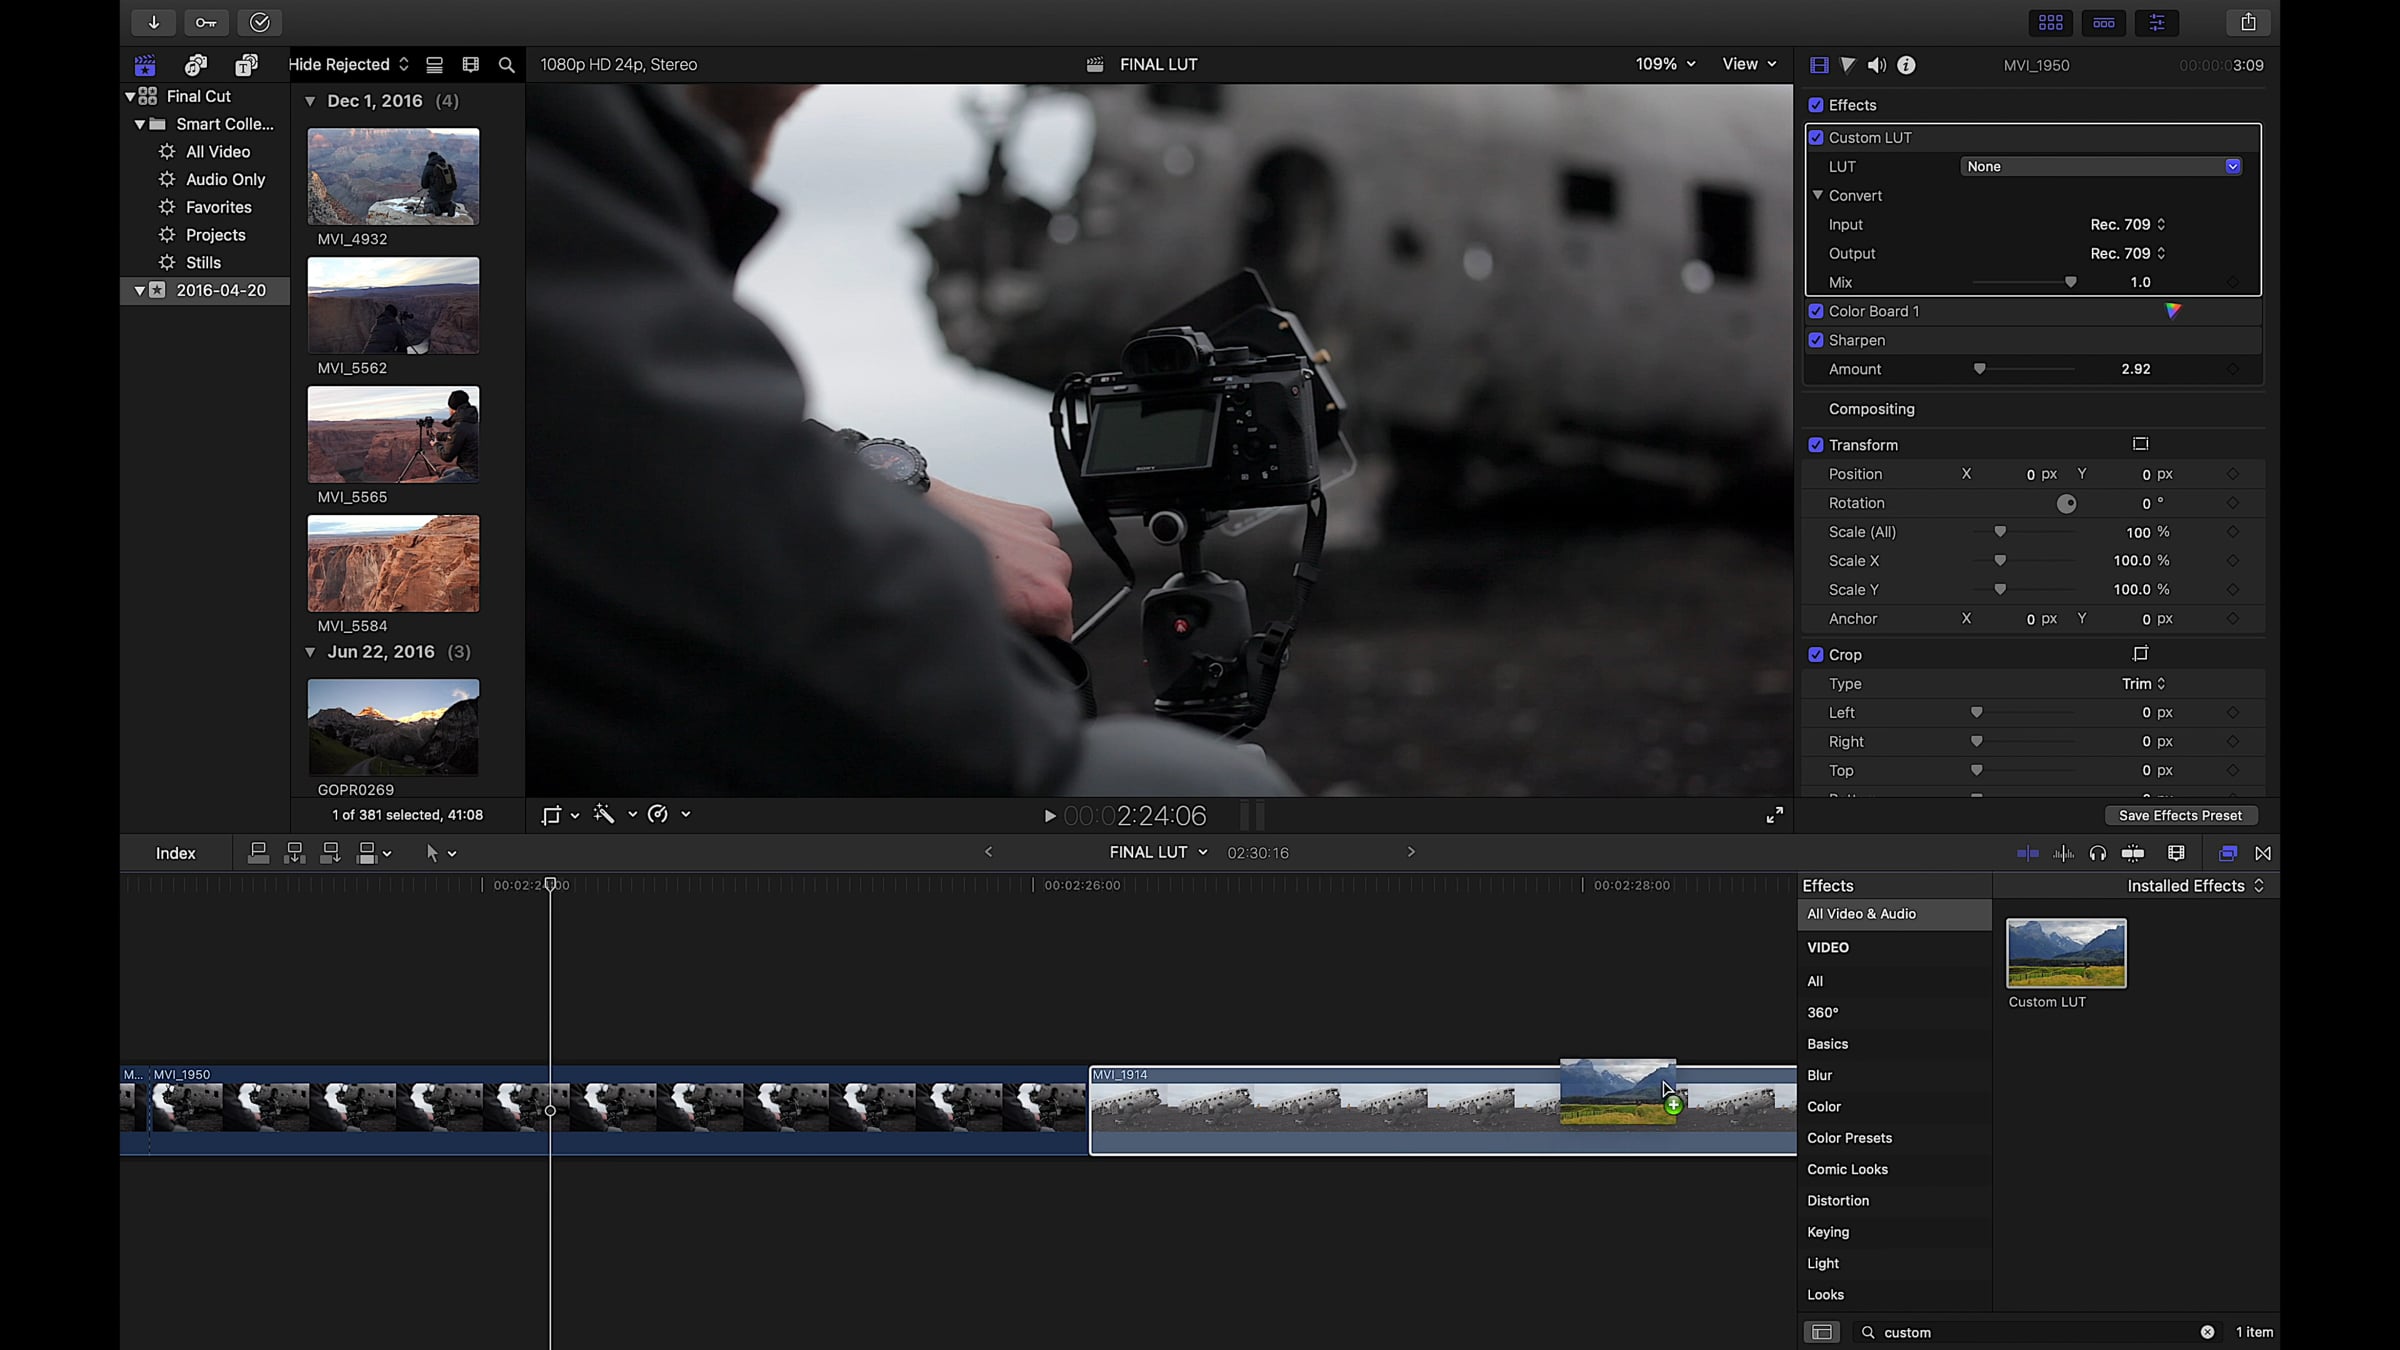Screen dimensions: 2400x1350
Task: Select the Distortion effects category
Action: (1838, 1200)
